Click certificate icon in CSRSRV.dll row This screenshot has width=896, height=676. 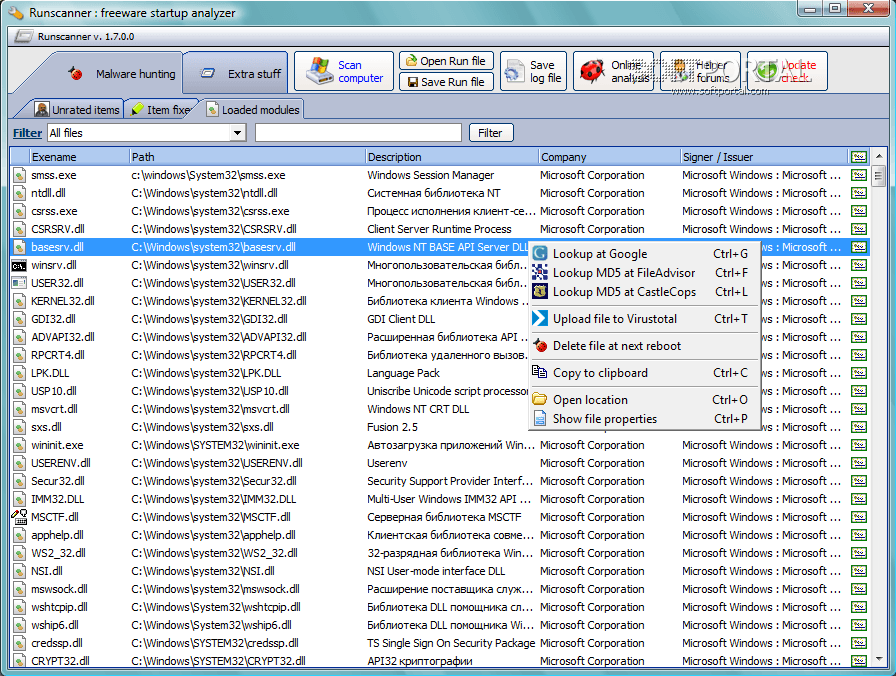(858, 229)
